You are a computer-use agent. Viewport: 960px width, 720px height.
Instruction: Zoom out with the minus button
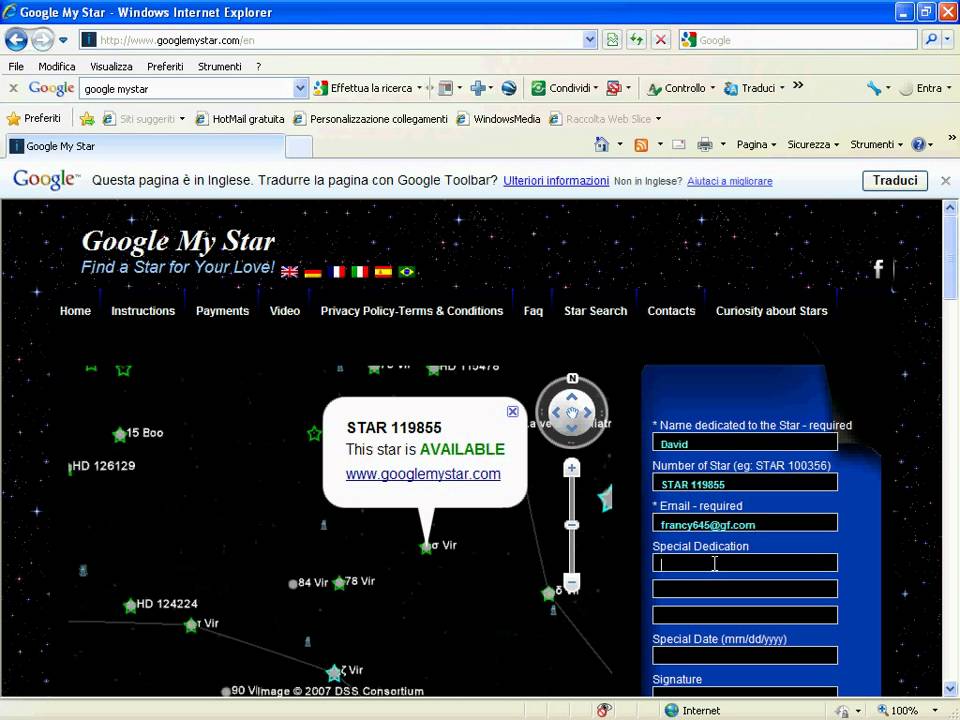click(571, 582)
